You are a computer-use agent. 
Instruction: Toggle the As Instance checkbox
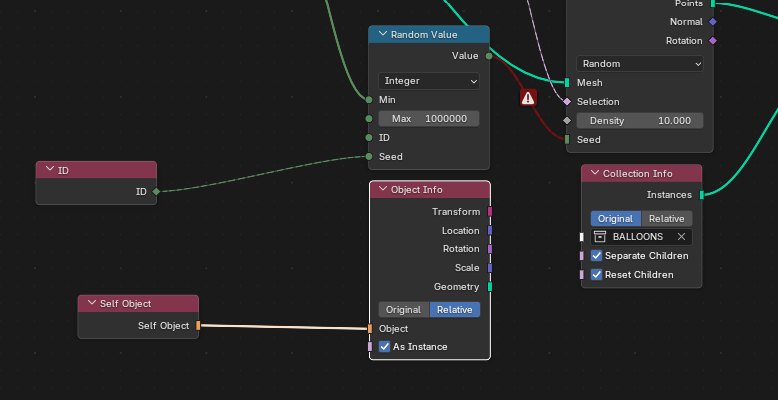click(x=385, y=346)
